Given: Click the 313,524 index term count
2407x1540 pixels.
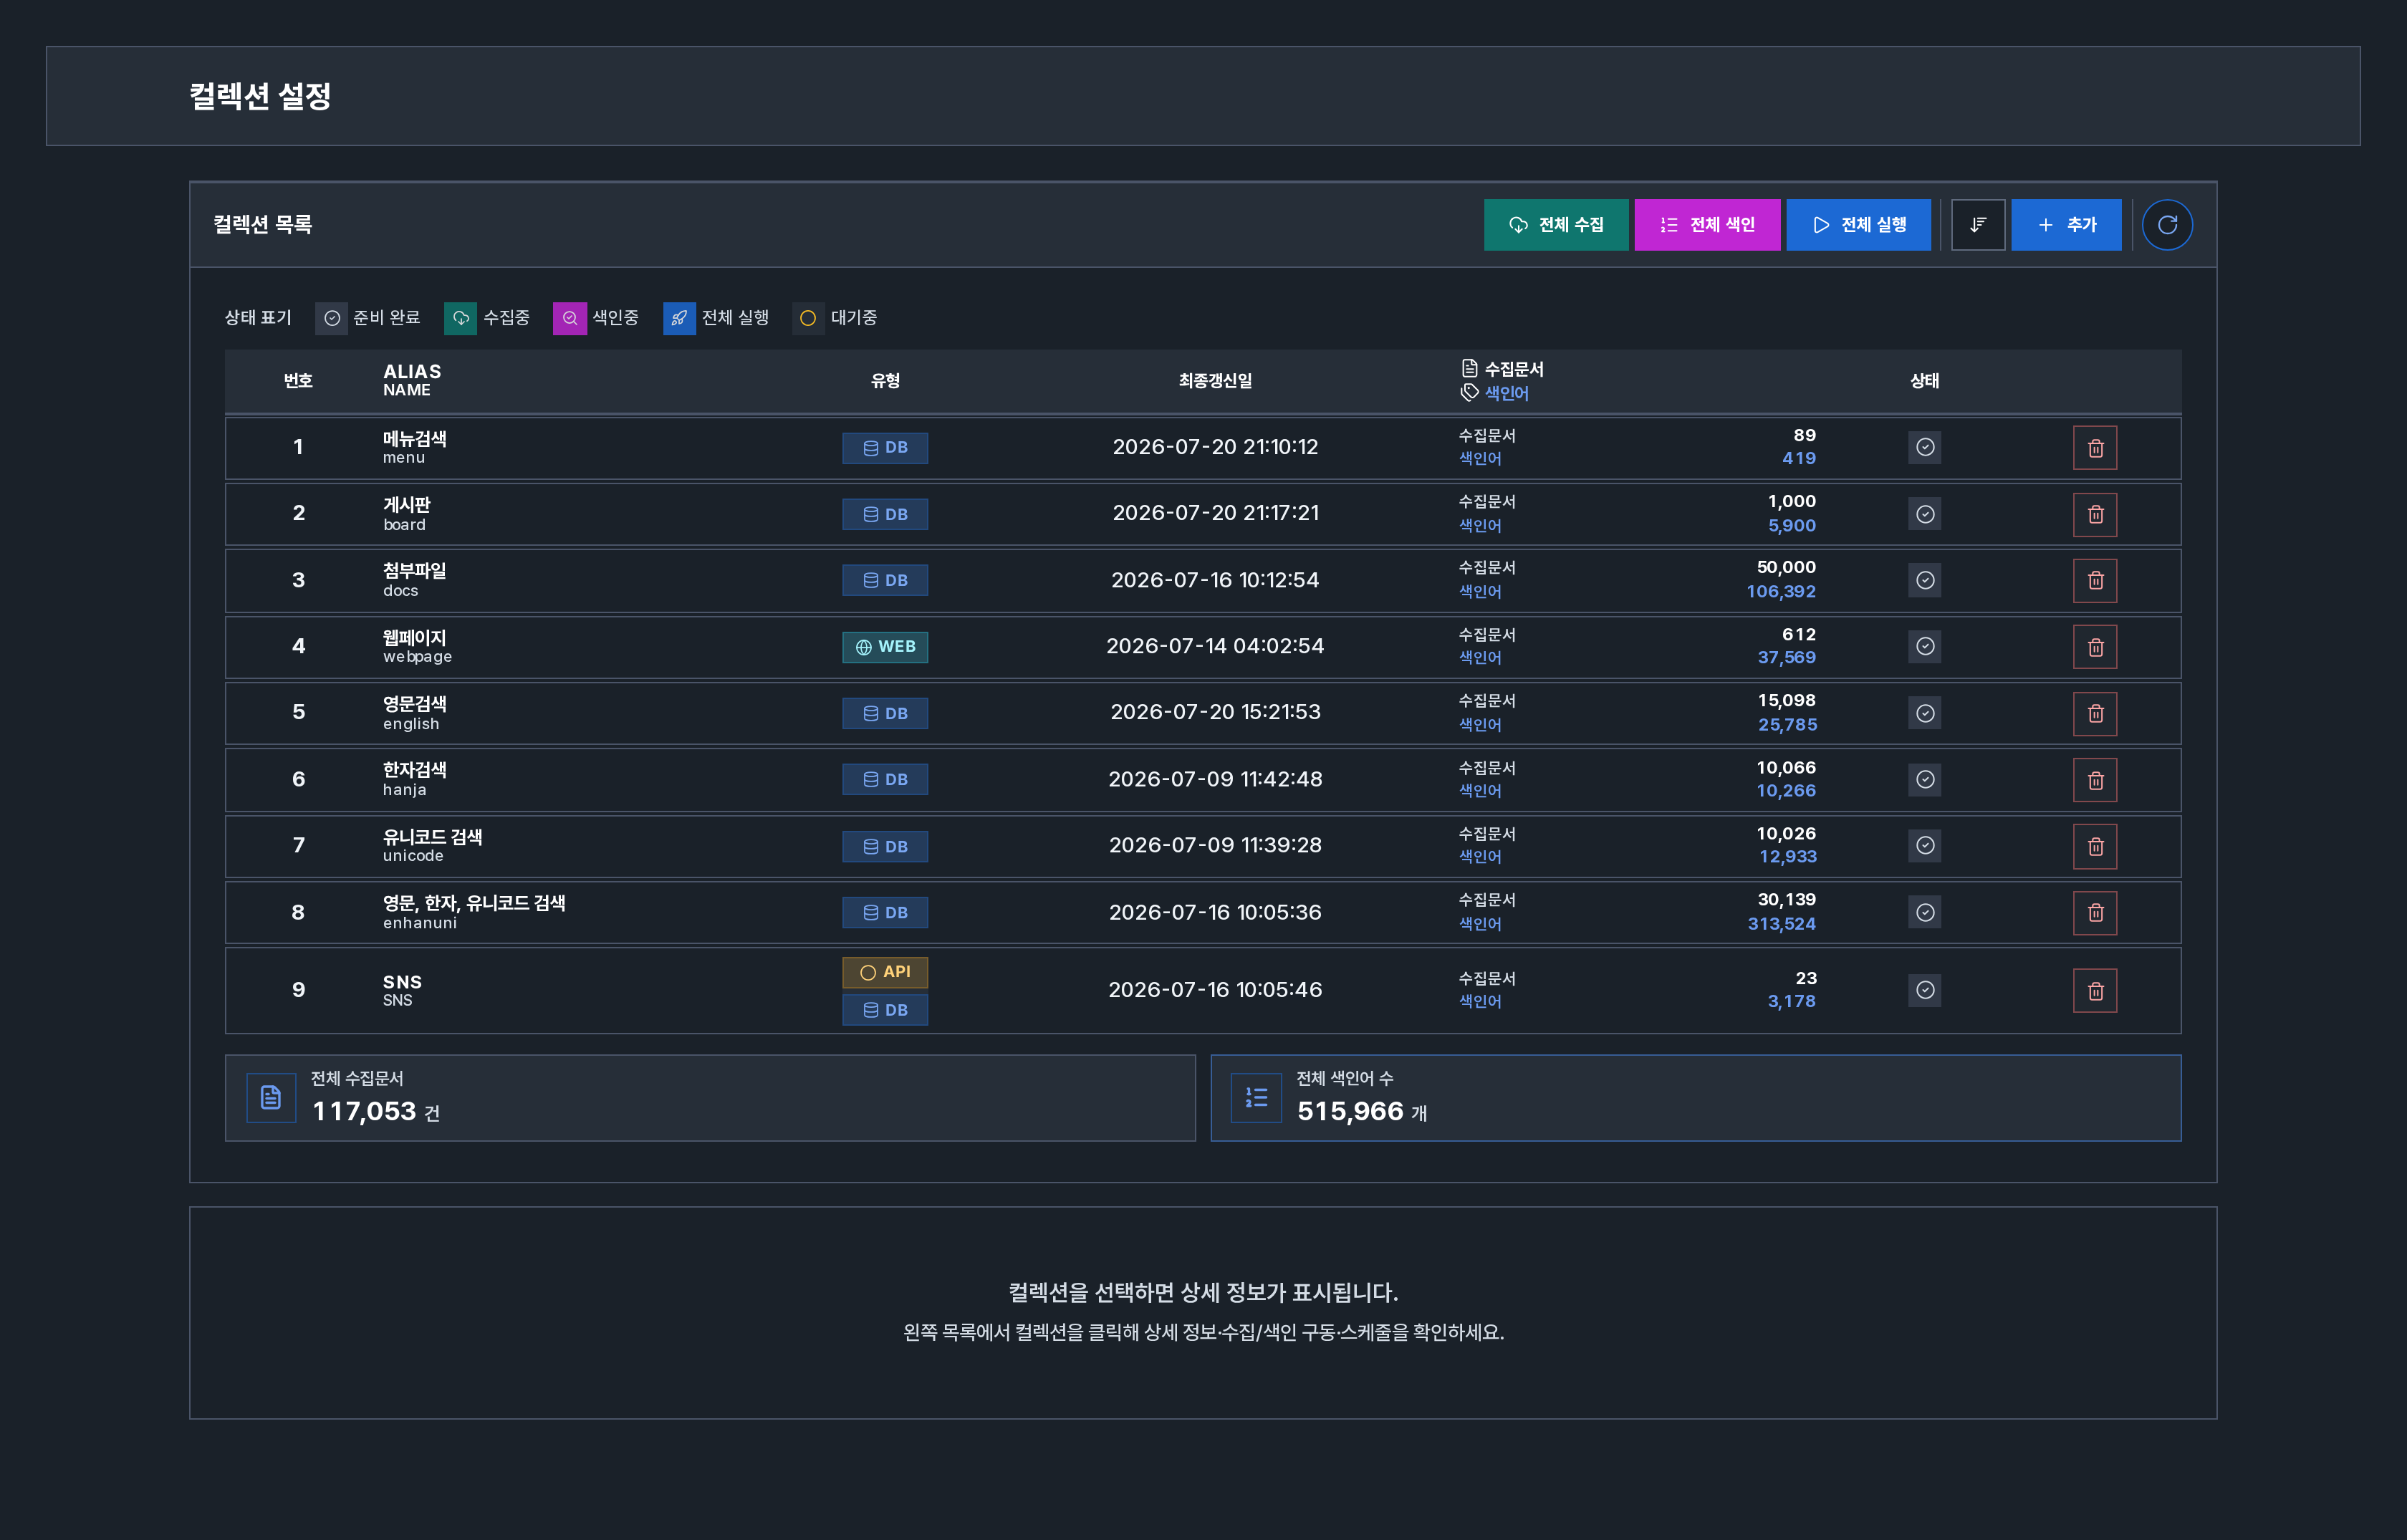Looking at the screenshot, I should click(1781, 924).
